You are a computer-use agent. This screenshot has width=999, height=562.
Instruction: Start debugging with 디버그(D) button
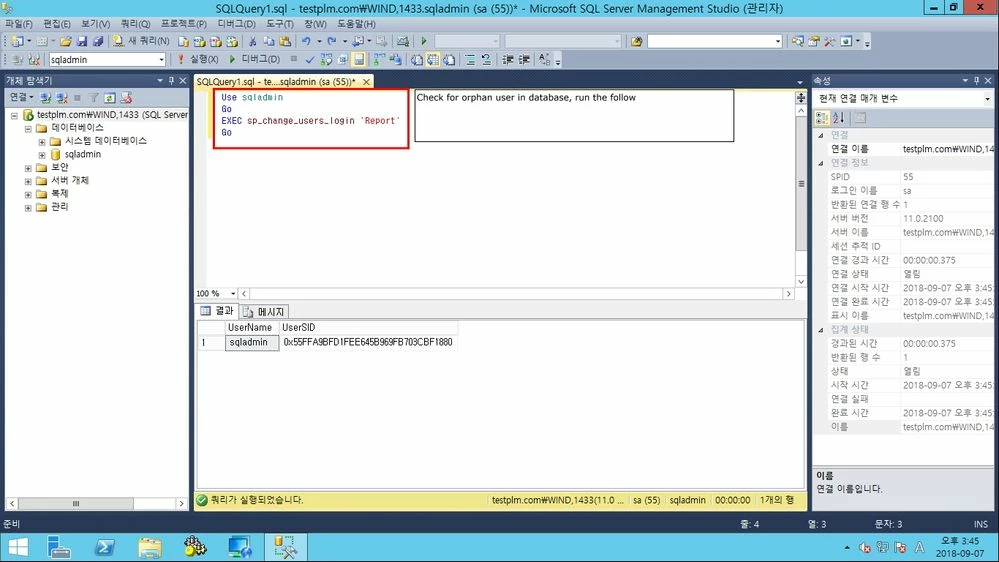click(254, 59)
